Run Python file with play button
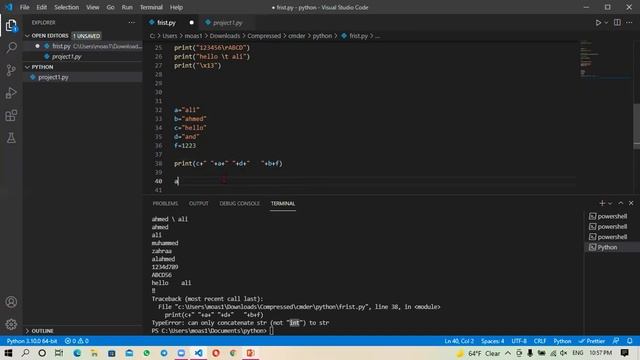Viewport: 640px width, 360px height. click(x=598, y=23)
